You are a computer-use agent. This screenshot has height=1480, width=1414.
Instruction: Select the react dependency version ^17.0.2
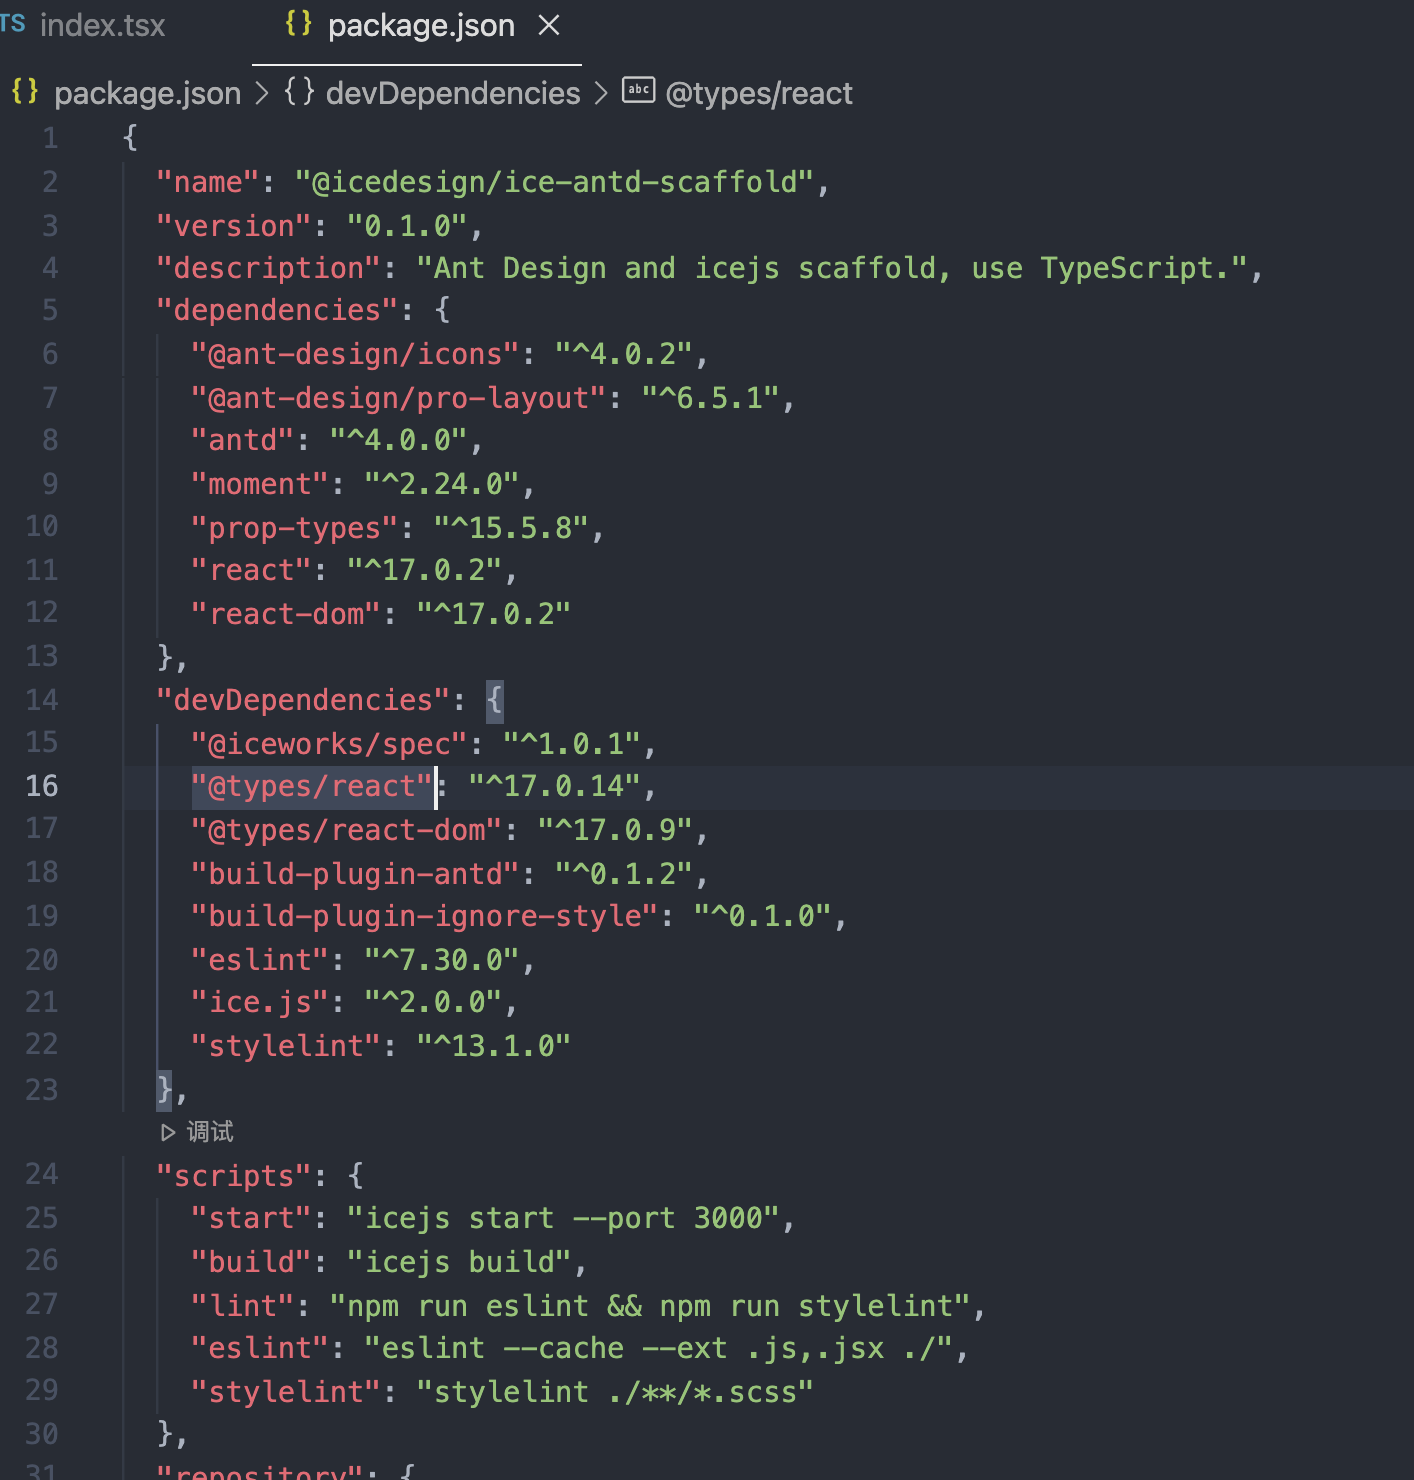coord(427,569)
